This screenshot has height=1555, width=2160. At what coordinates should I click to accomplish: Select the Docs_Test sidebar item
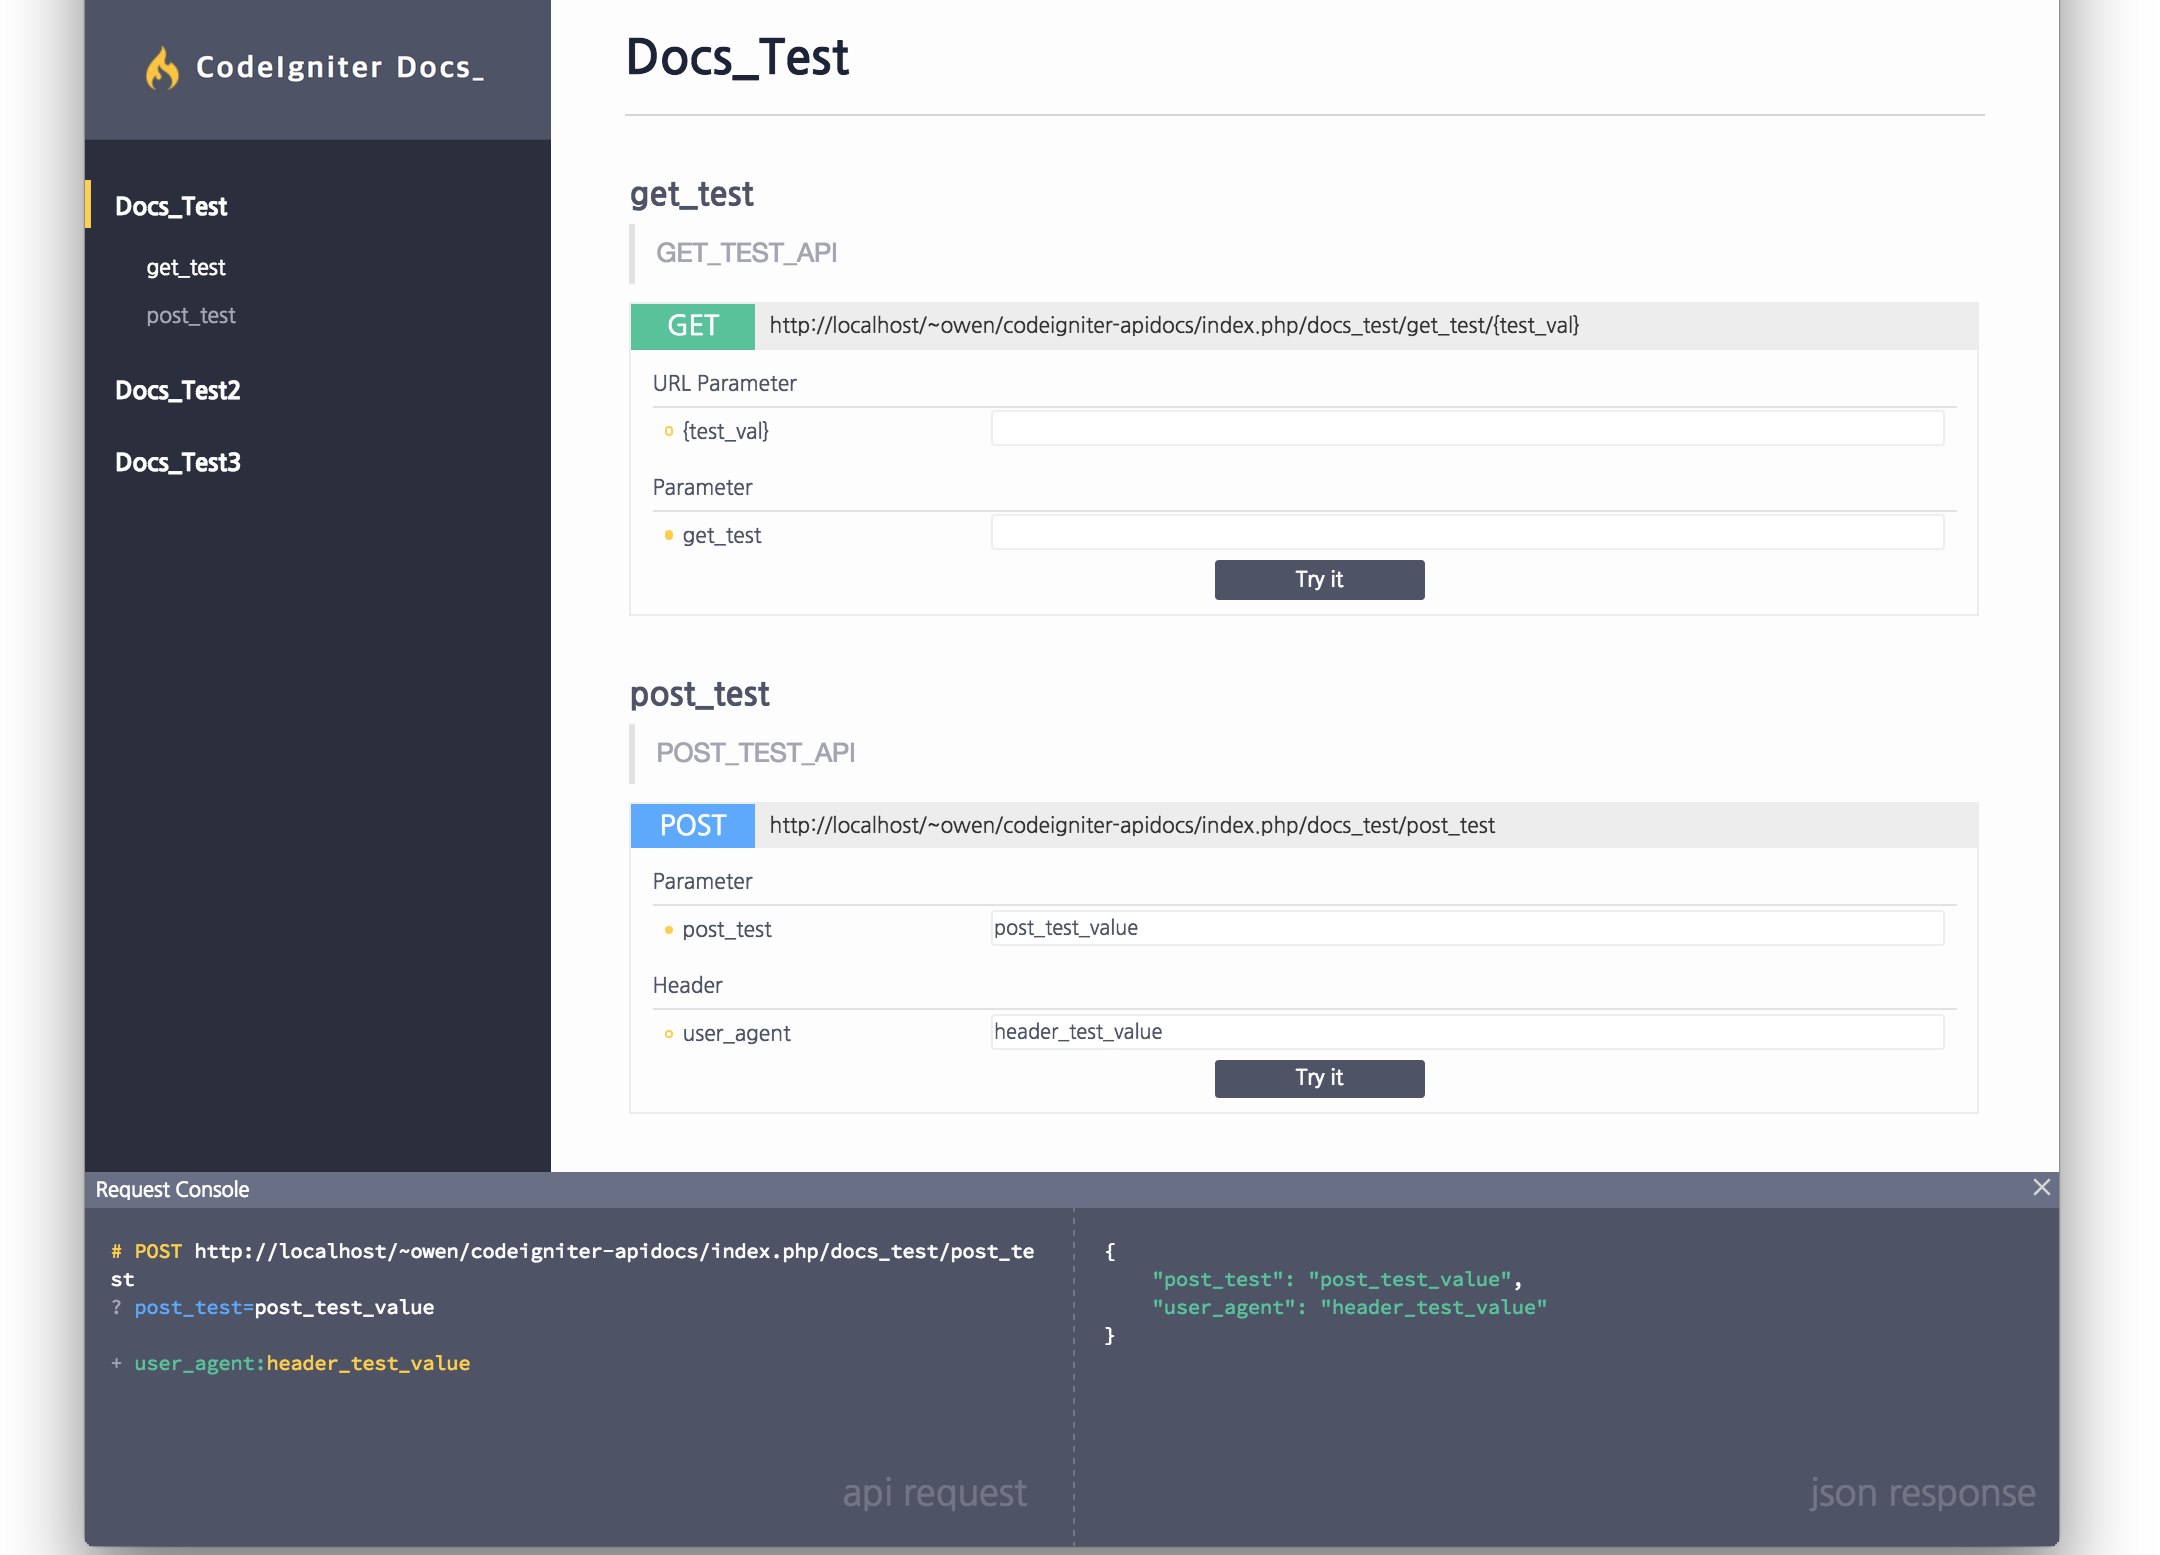coord(168,206)
